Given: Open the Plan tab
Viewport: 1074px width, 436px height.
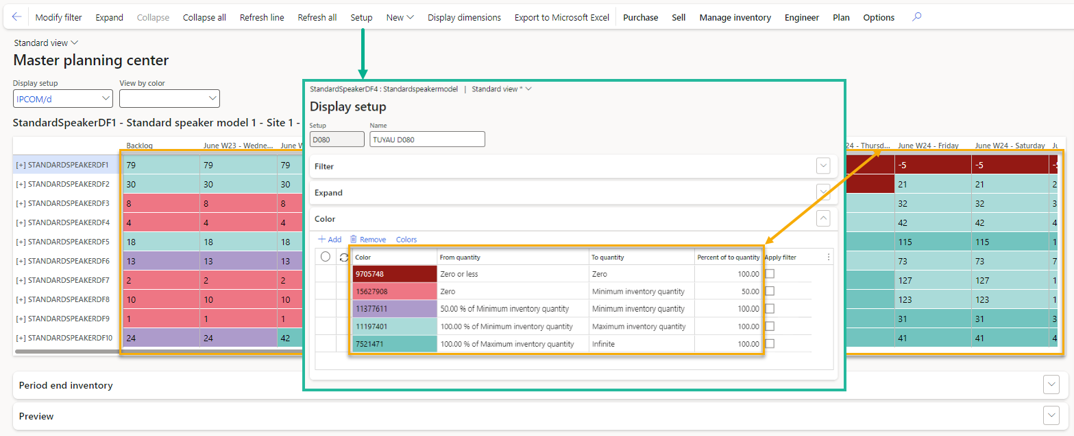Looking at the screenshot, I should 841,18.
